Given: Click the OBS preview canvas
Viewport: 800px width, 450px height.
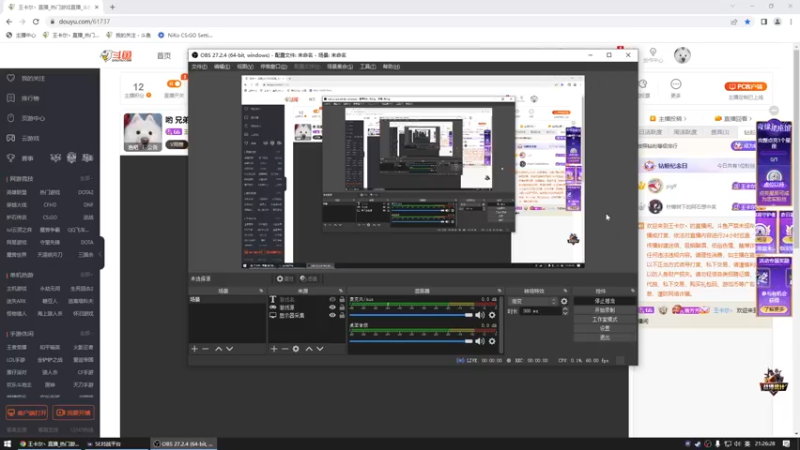Looking at the screenshot, I should tap(413, 172).
